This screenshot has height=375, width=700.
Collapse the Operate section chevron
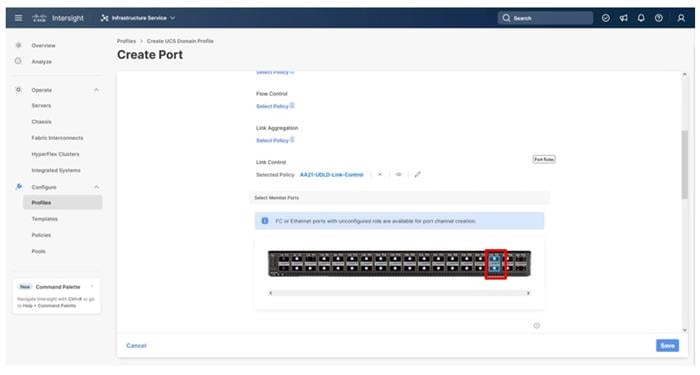pos(96,90)
